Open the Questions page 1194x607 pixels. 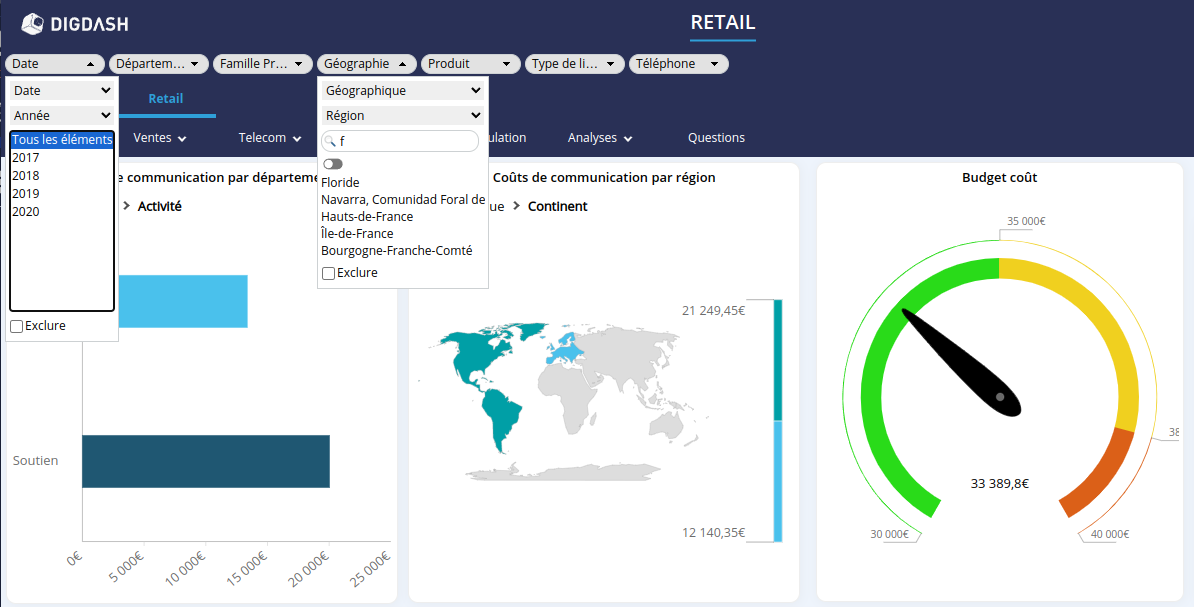coord(717,138)
